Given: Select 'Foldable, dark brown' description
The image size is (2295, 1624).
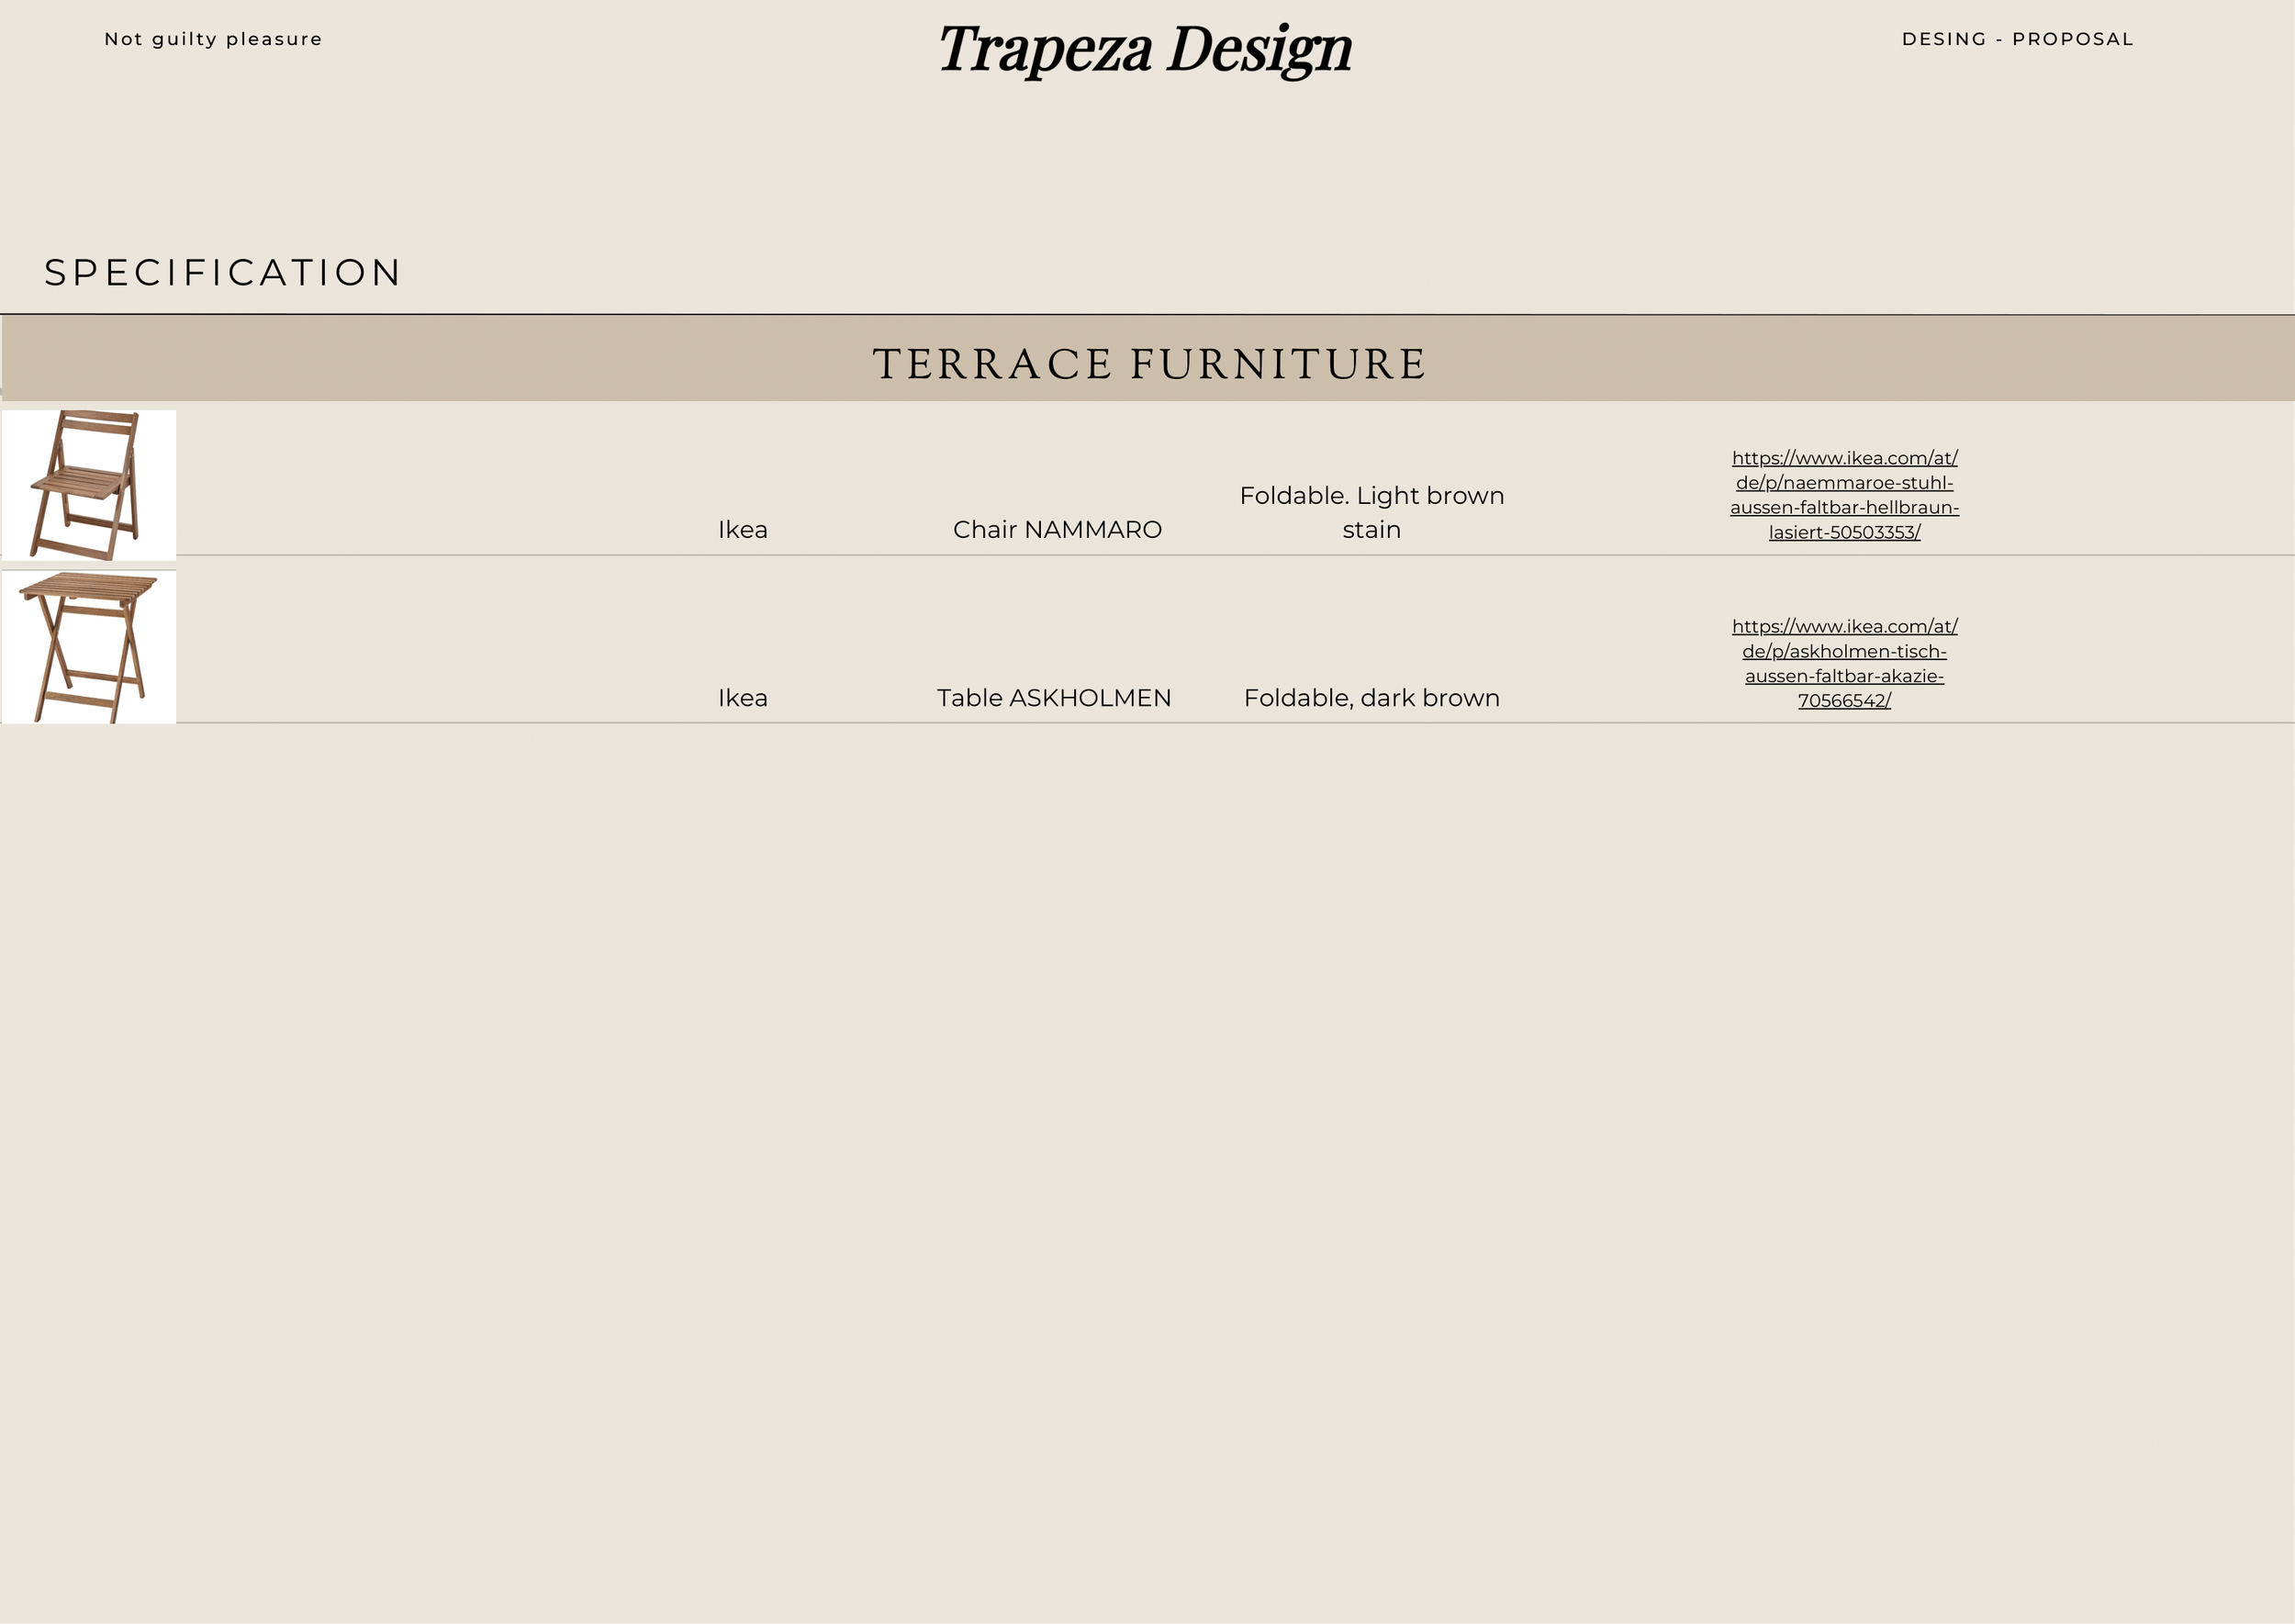Looking at the screenshot, I should click(1371, 697).
